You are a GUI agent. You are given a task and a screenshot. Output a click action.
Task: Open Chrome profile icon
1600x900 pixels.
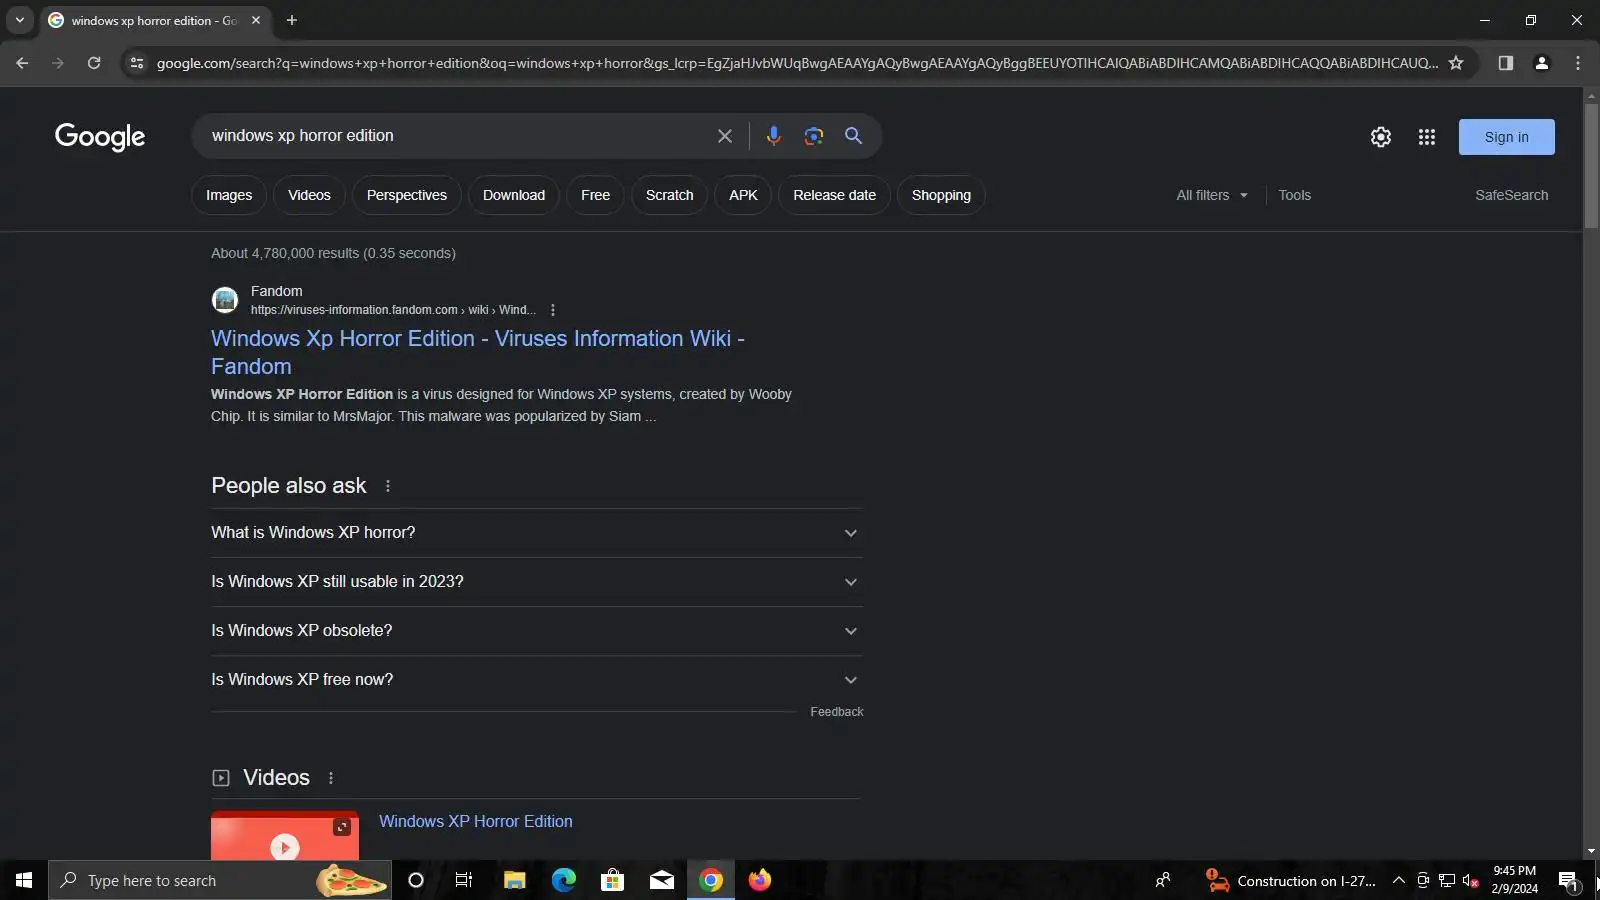[1542, 63]
